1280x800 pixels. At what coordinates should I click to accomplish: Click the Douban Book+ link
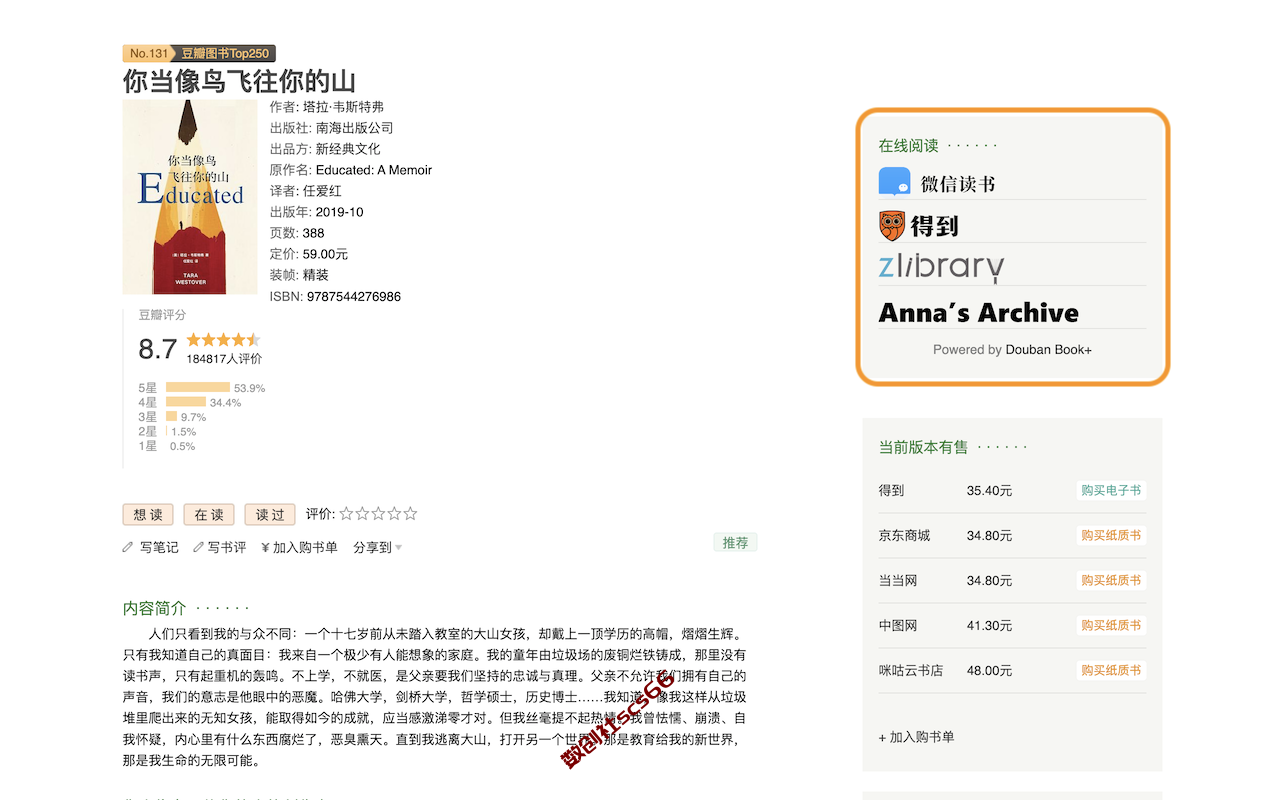coord(1049,350)
